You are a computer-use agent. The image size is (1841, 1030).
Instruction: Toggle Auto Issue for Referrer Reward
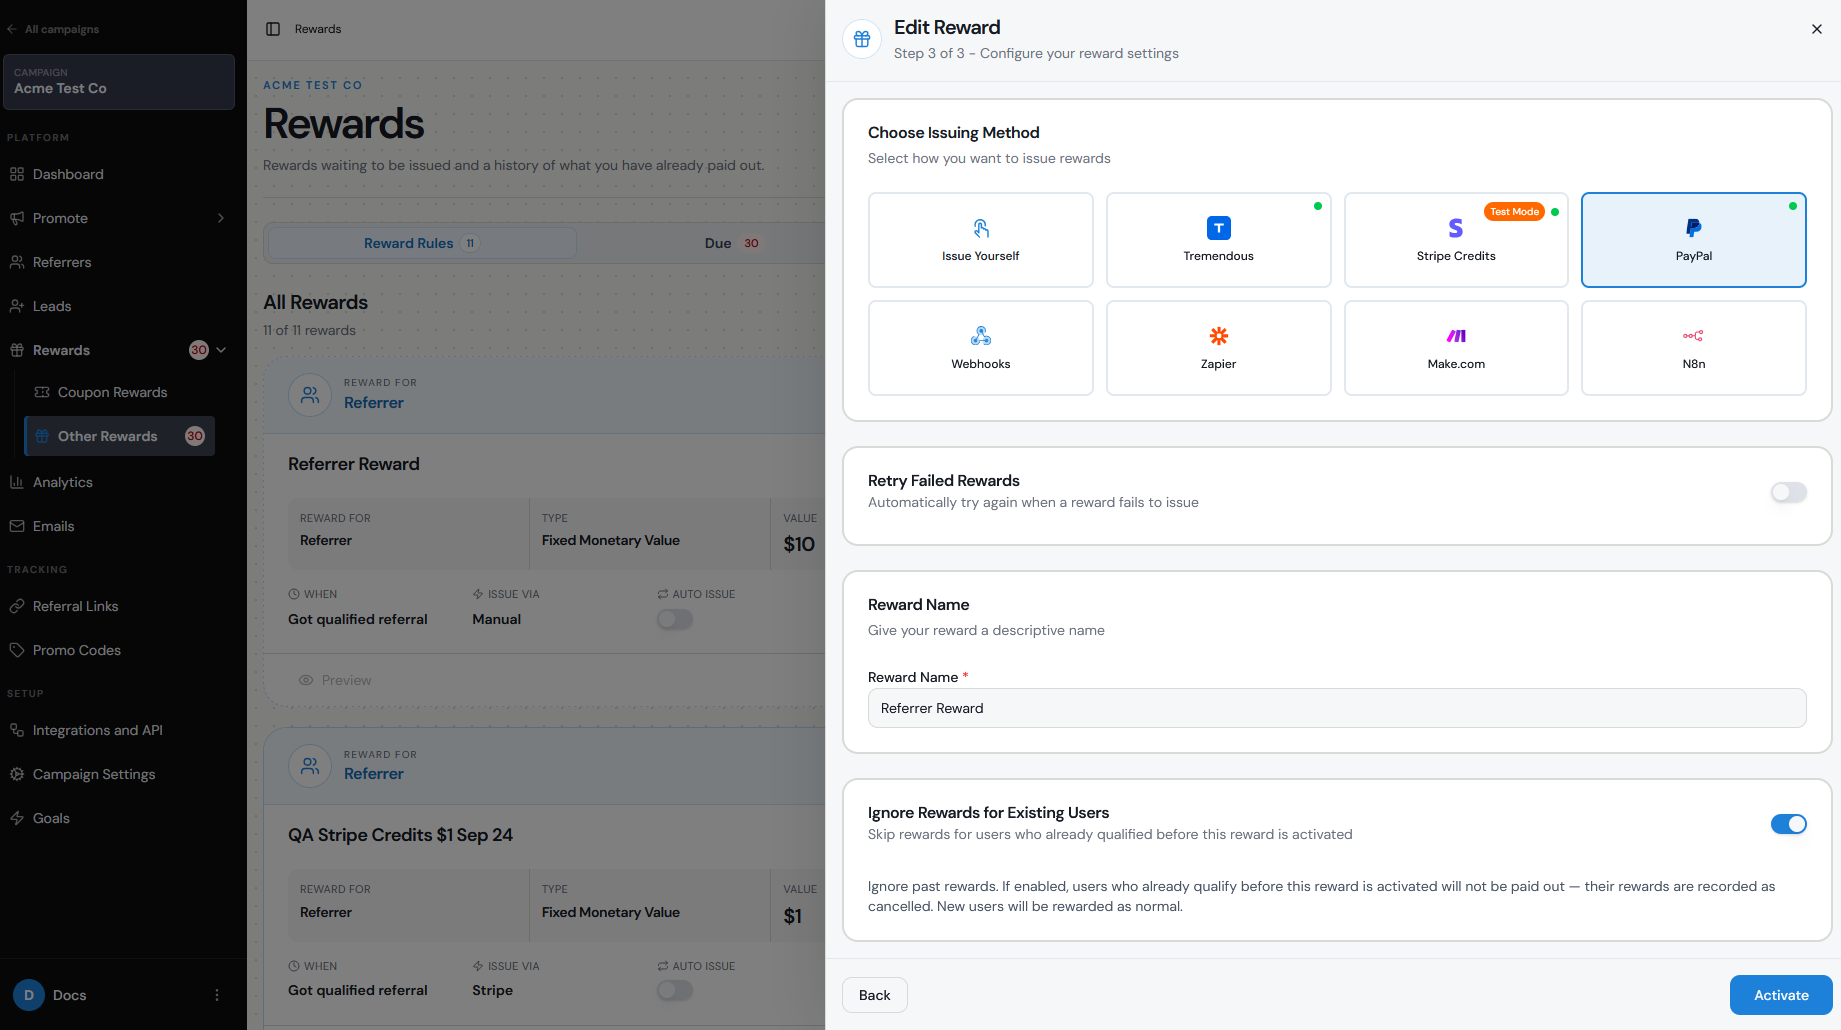[675, 620]
